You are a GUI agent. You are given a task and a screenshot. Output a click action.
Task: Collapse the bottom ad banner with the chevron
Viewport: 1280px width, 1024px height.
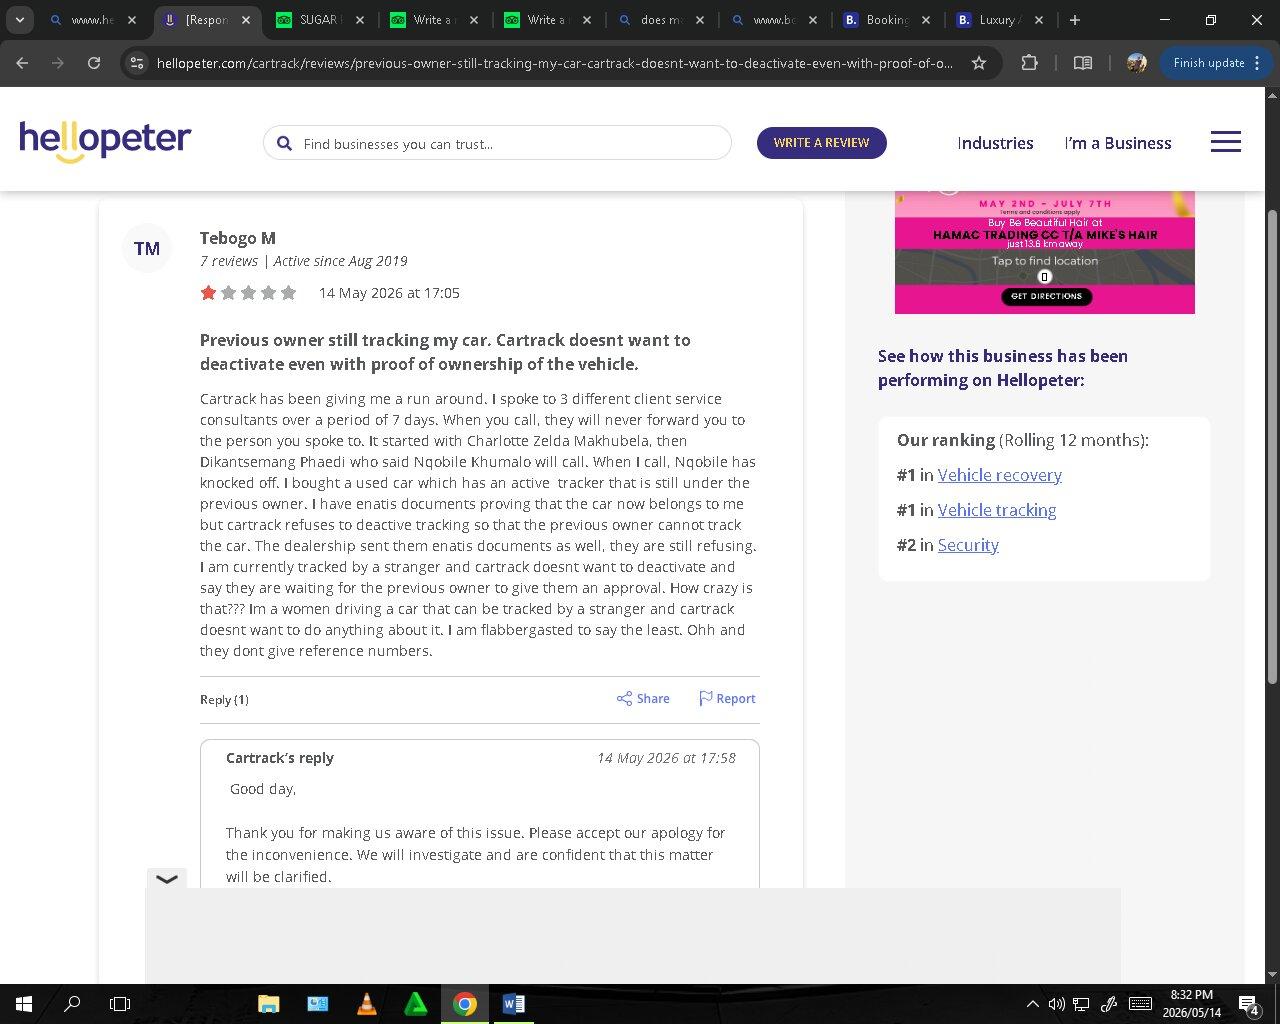167,879
